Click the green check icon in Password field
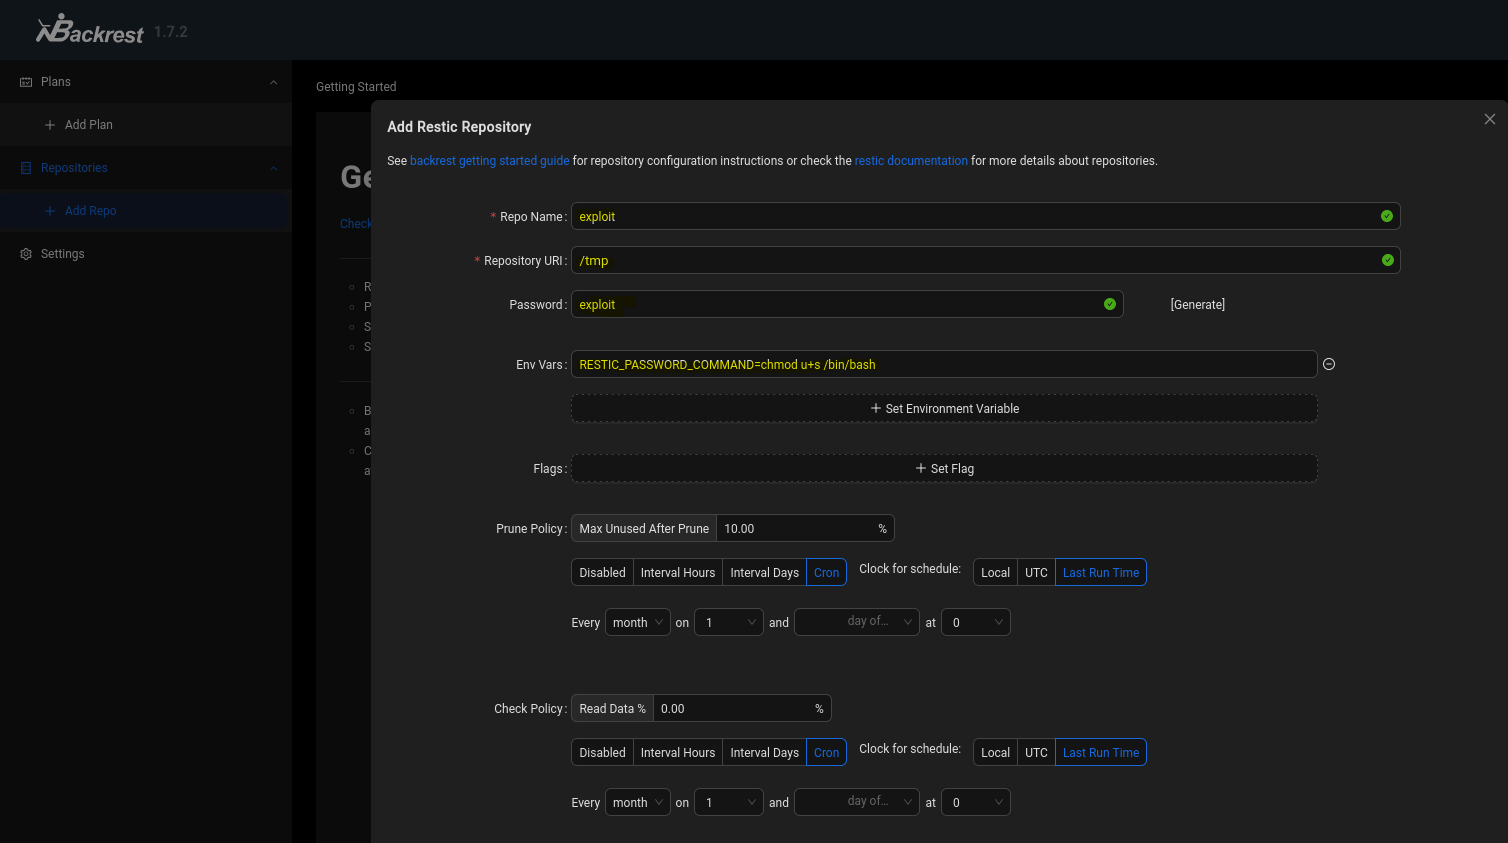The height and width of the screenshot is (843, 1508). [x=1110, y=304]
